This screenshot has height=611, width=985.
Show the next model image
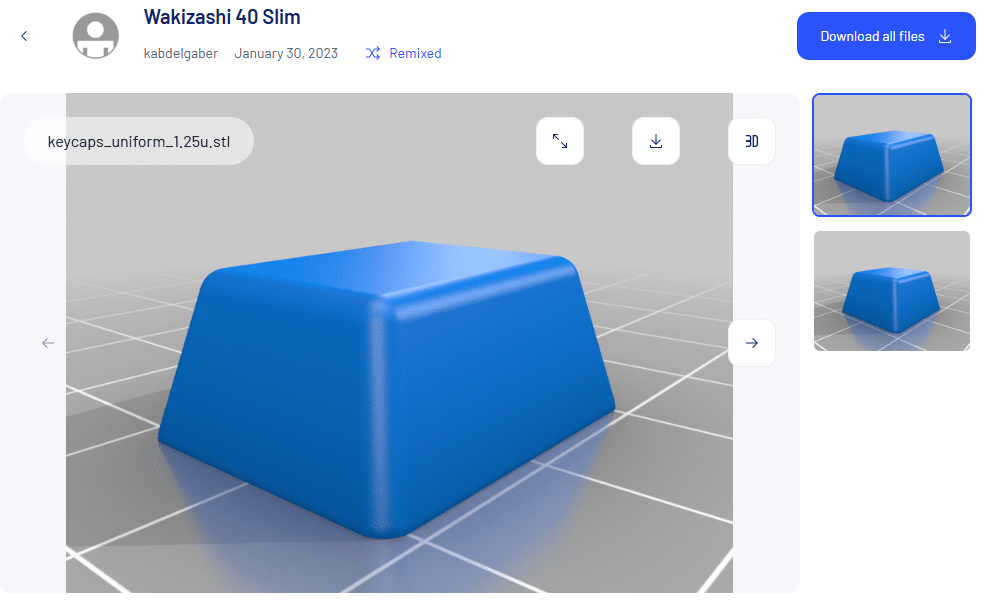click(751, 343)
